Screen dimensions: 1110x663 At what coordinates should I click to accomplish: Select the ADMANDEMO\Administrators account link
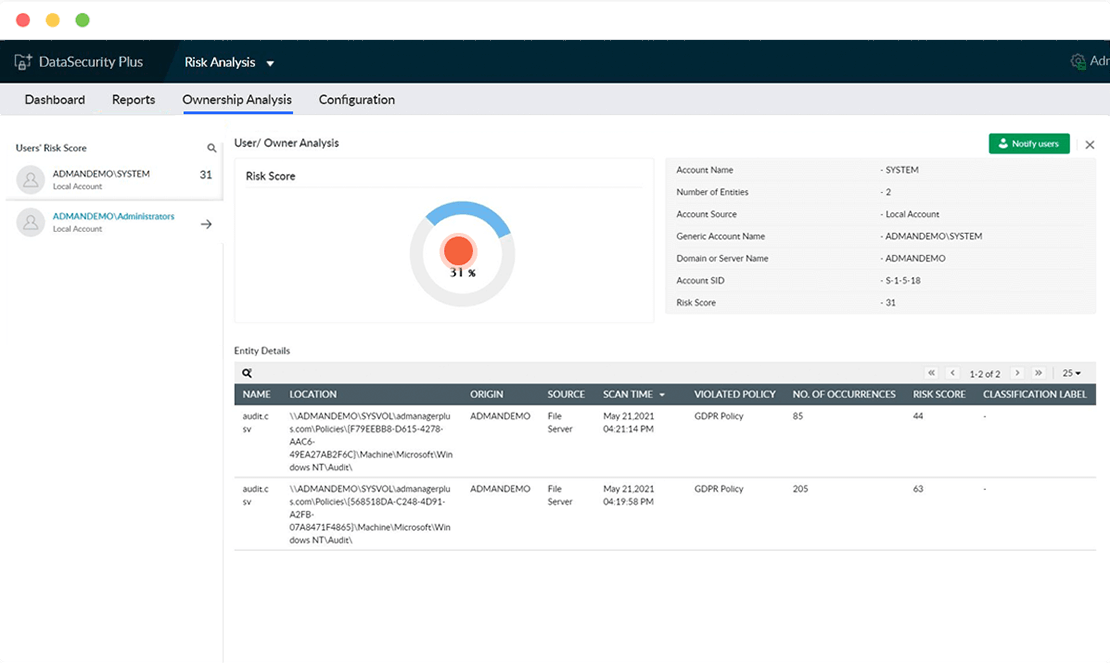(113, 216)
